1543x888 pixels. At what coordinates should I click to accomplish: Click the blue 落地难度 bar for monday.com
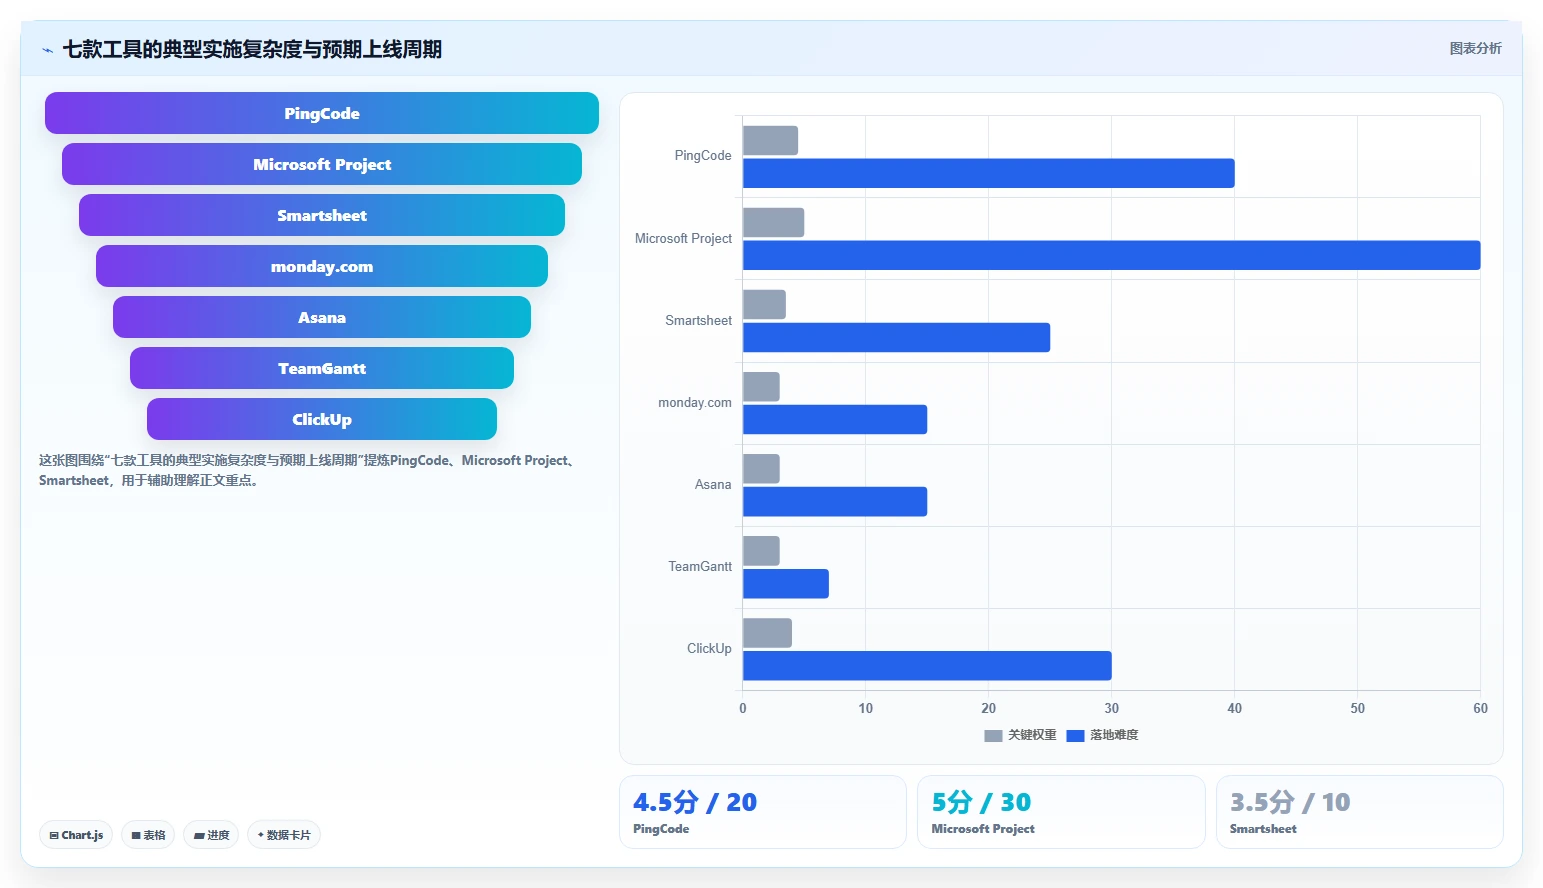click(x=835, y=419)
